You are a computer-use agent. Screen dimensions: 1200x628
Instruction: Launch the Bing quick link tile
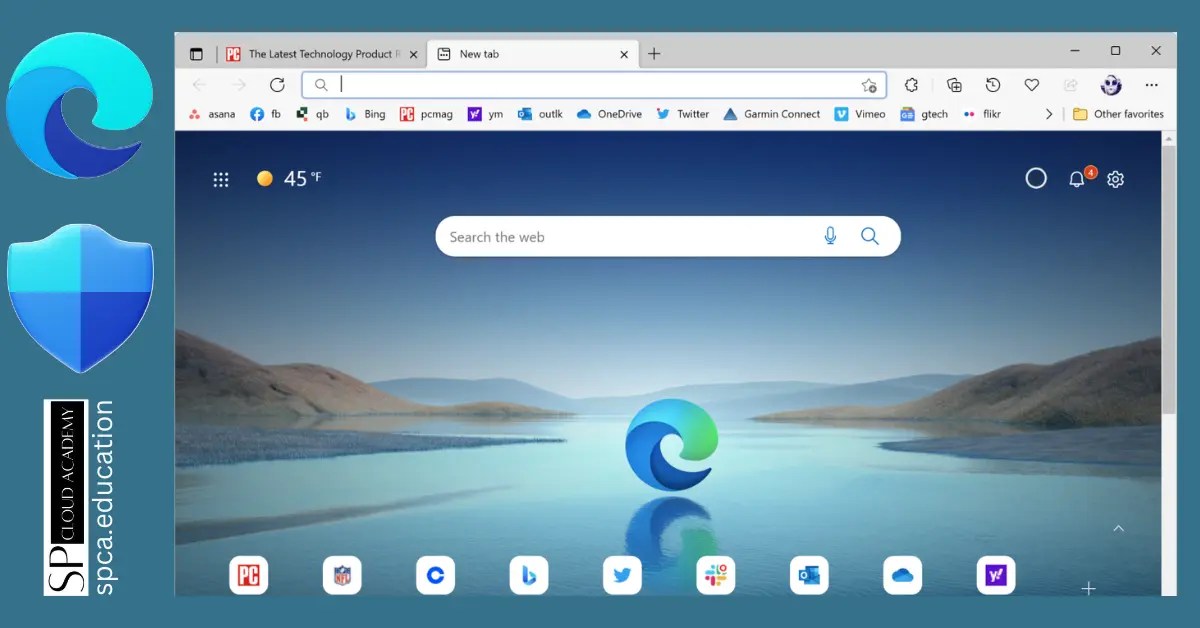click(x=528, y=575)
